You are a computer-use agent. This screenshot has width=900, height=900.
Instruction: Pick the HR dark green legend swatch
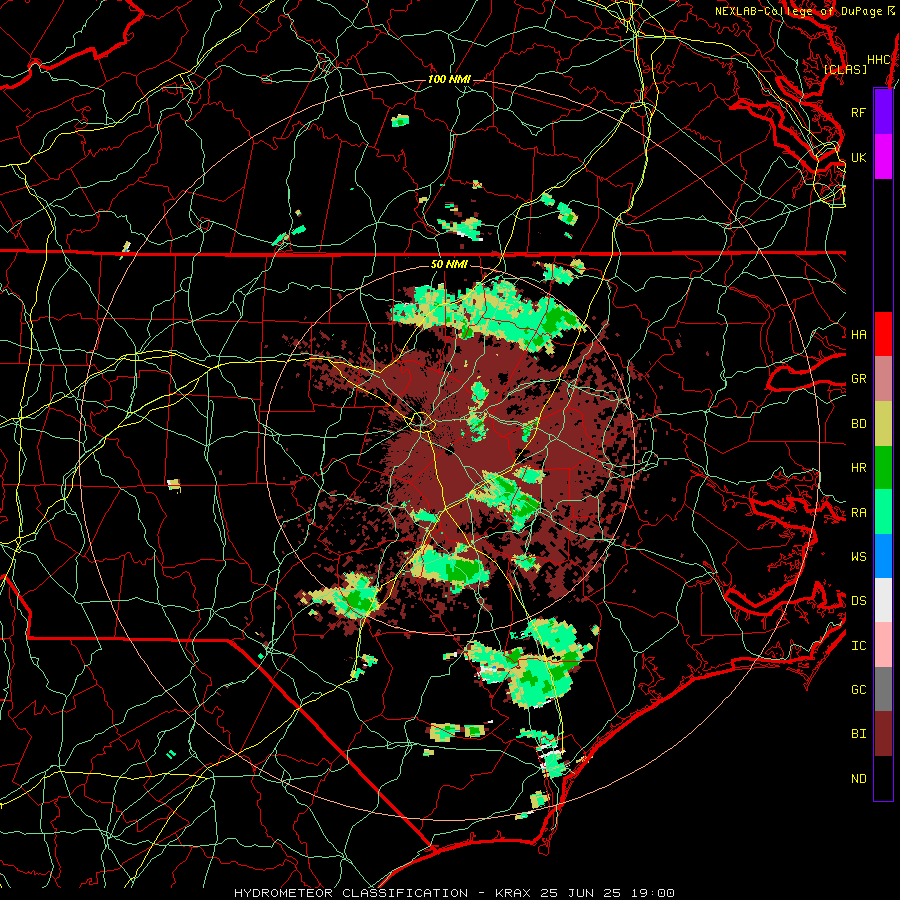coord(883,467)
